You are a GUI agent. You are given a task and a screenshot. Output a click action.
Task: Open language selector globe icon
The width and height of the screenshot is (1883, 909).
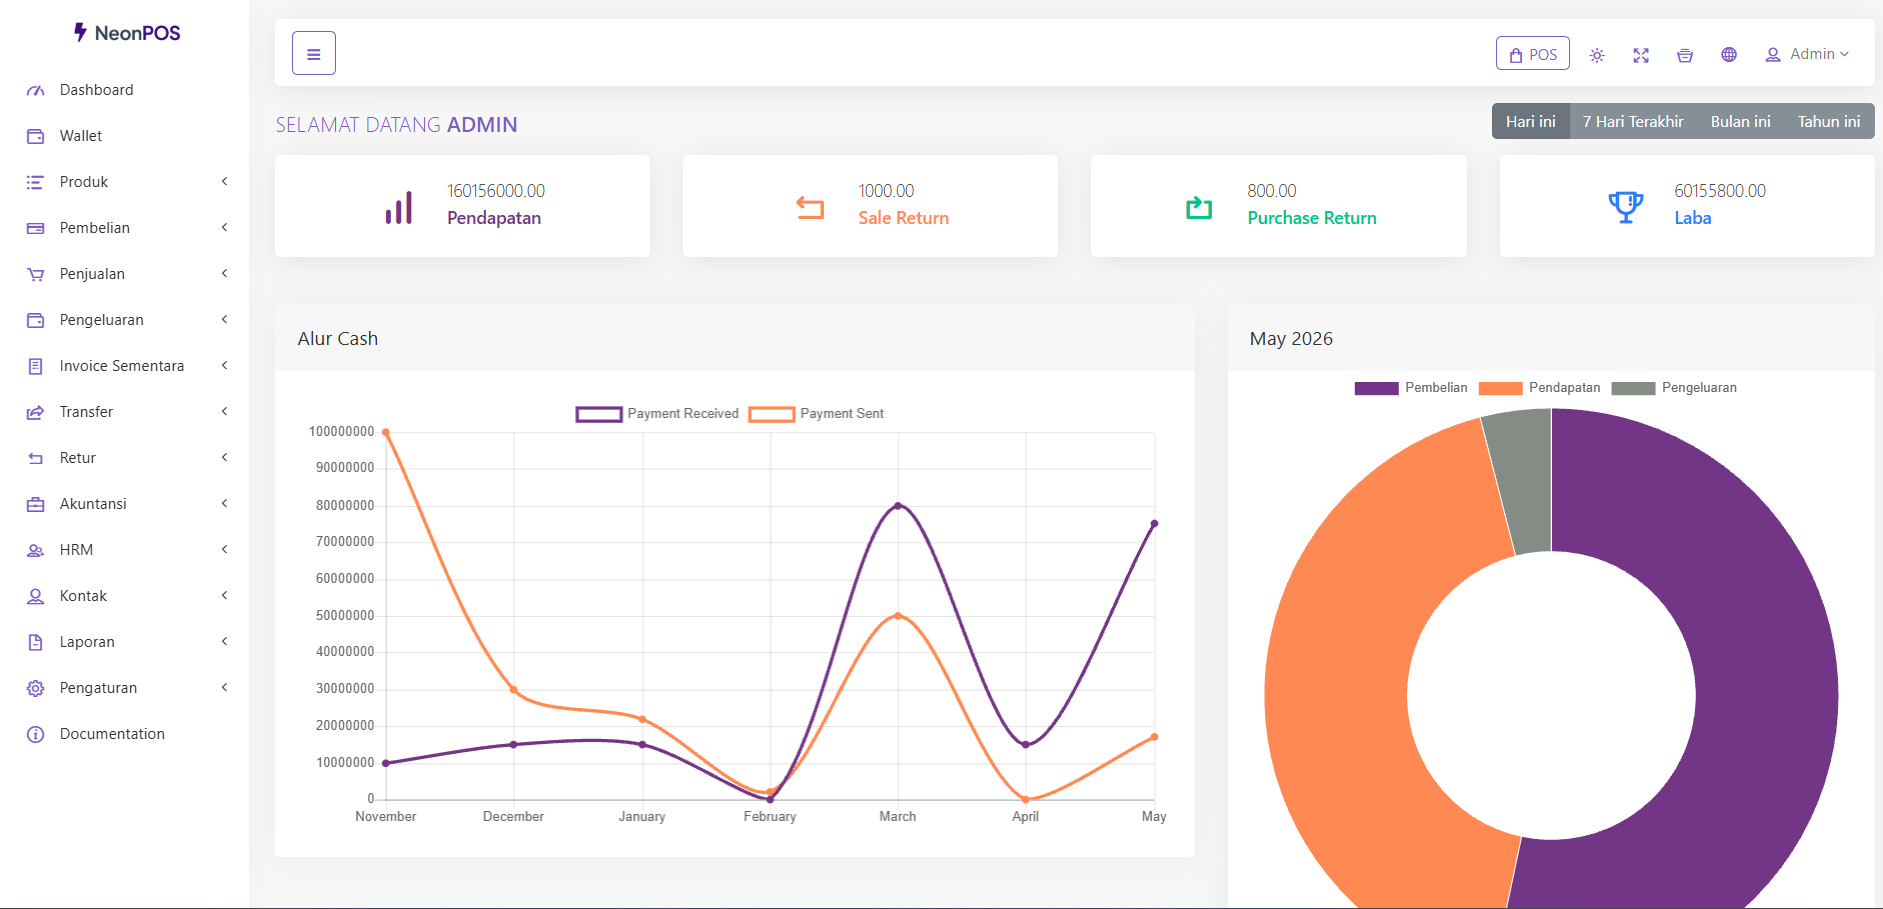tap(1729, 54)
